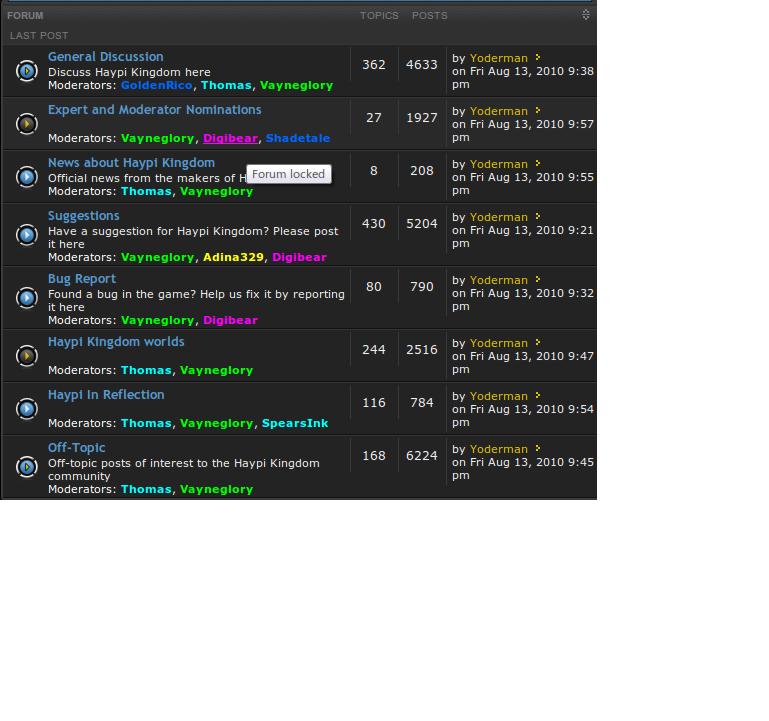
Task: Open moderator SpearsInk's profile
Action: tap(295, 423)
